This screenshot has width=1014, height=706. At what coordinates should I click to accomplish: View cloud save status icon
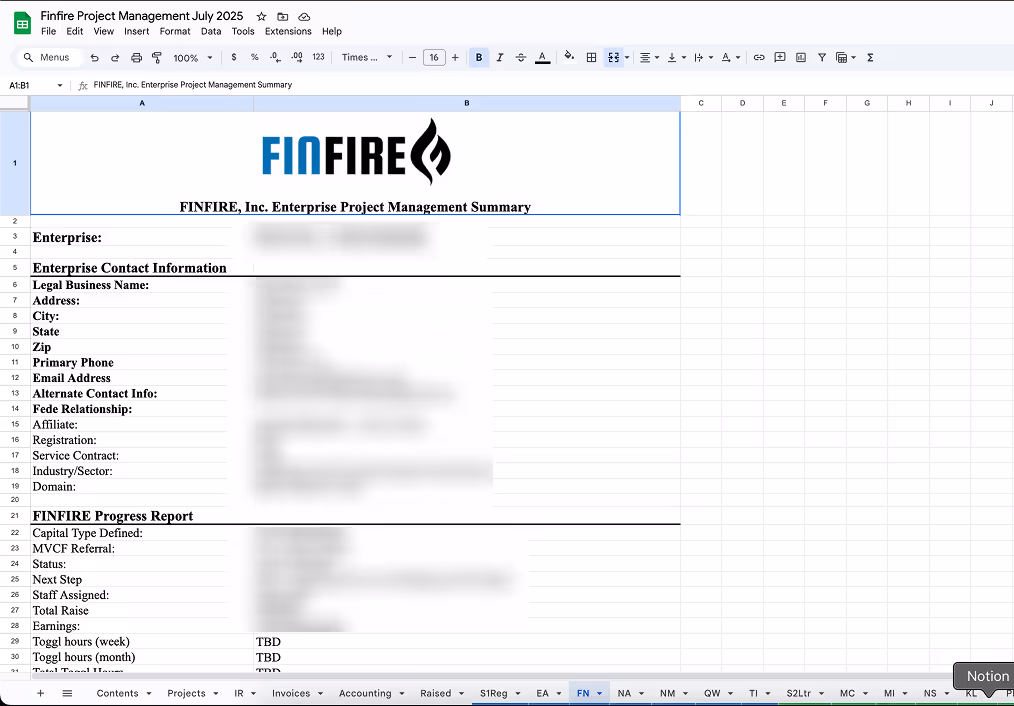click(x=304, y=16)
